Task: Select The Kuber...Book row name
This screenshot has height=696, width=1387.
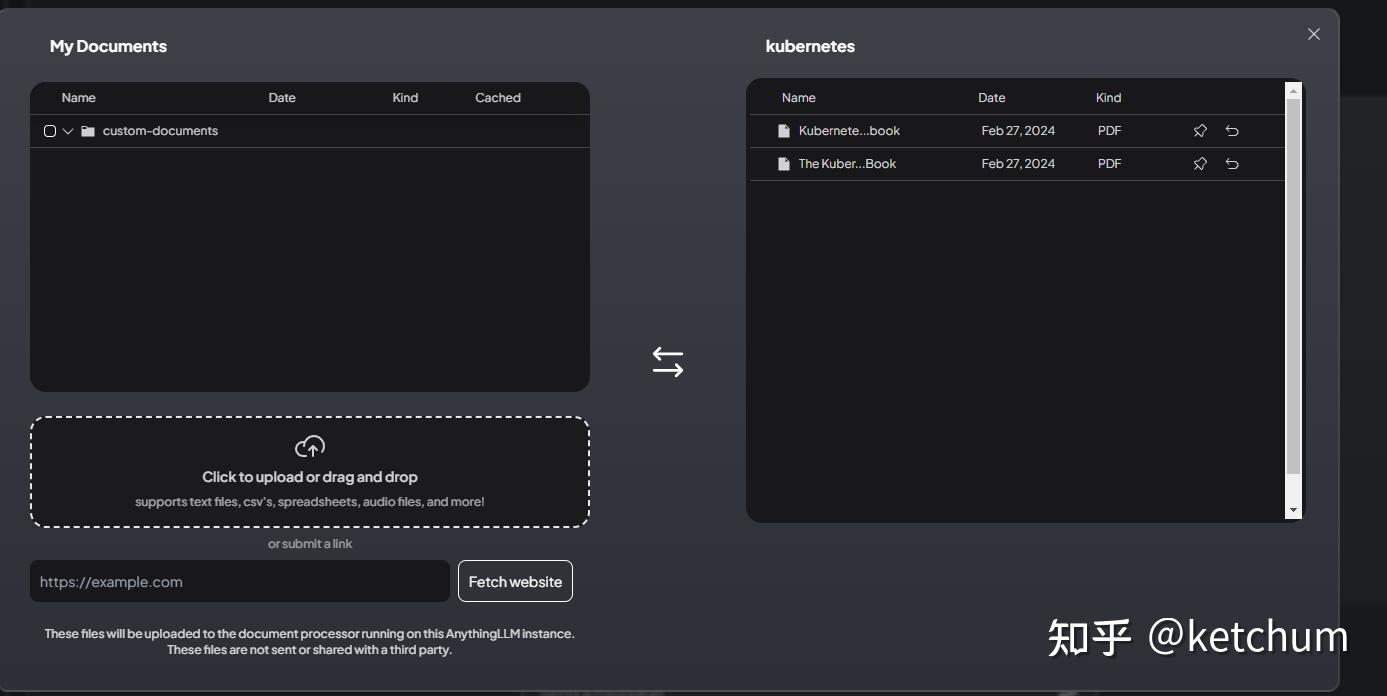Action: (x=847, y=164)
